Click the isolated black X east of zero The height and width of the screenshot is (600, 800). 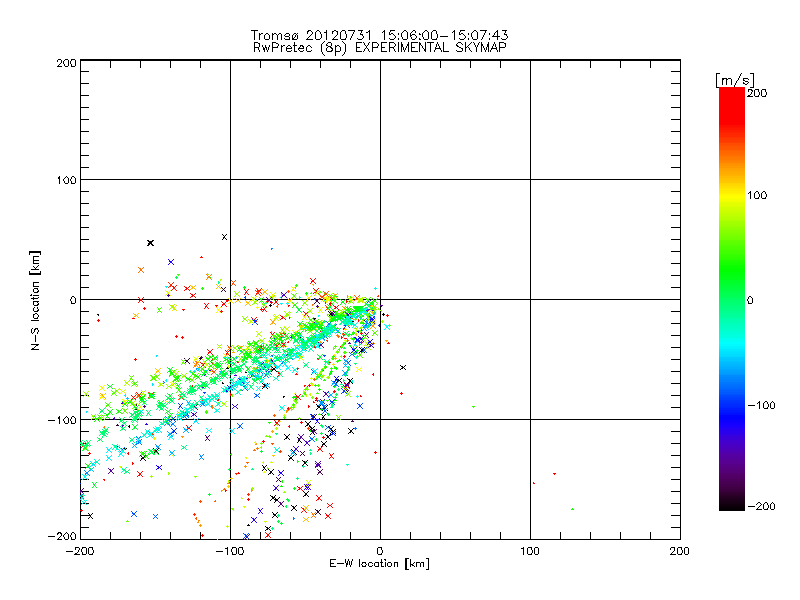(403, 367)
